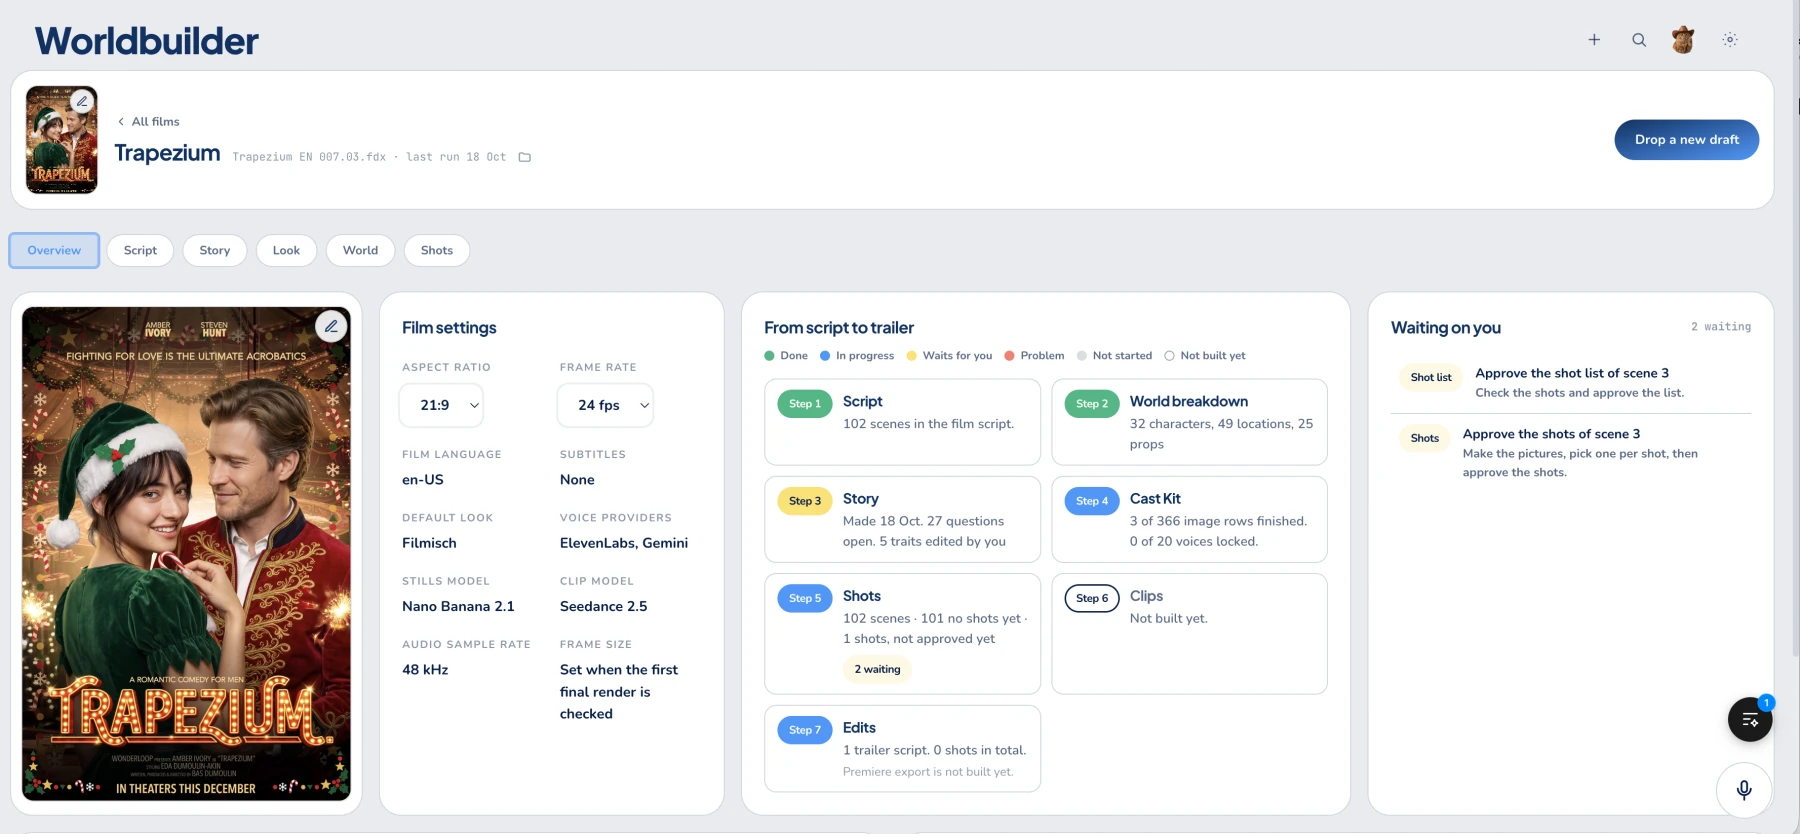Open the Script tab

click(x=140, y=251)
